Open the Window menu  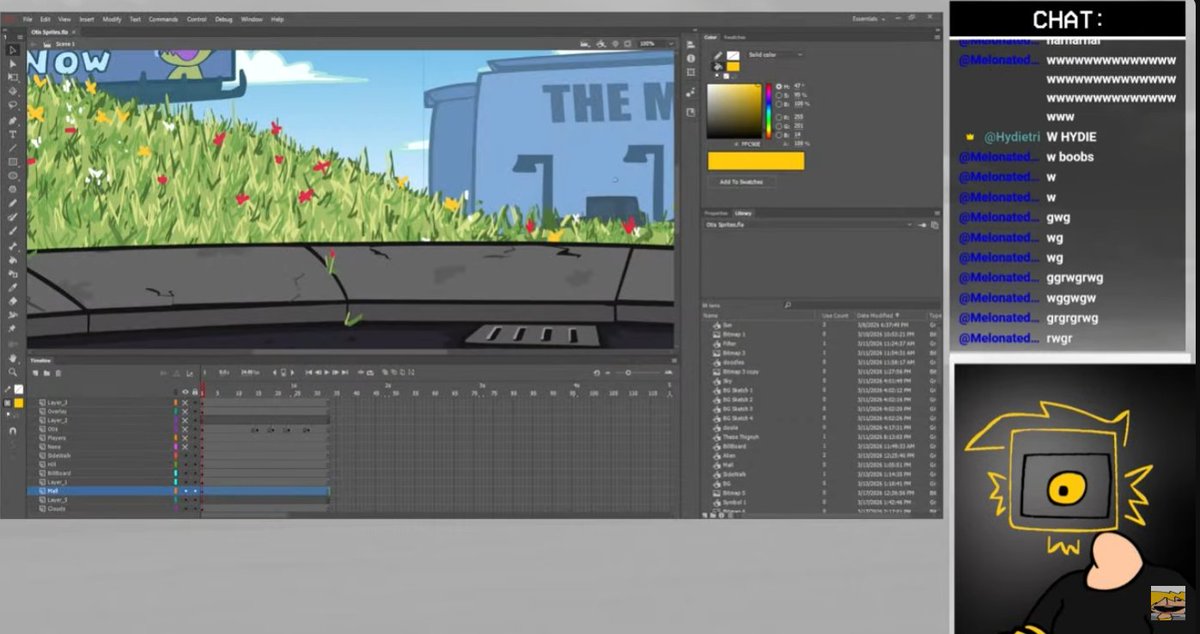pos(251,19)
